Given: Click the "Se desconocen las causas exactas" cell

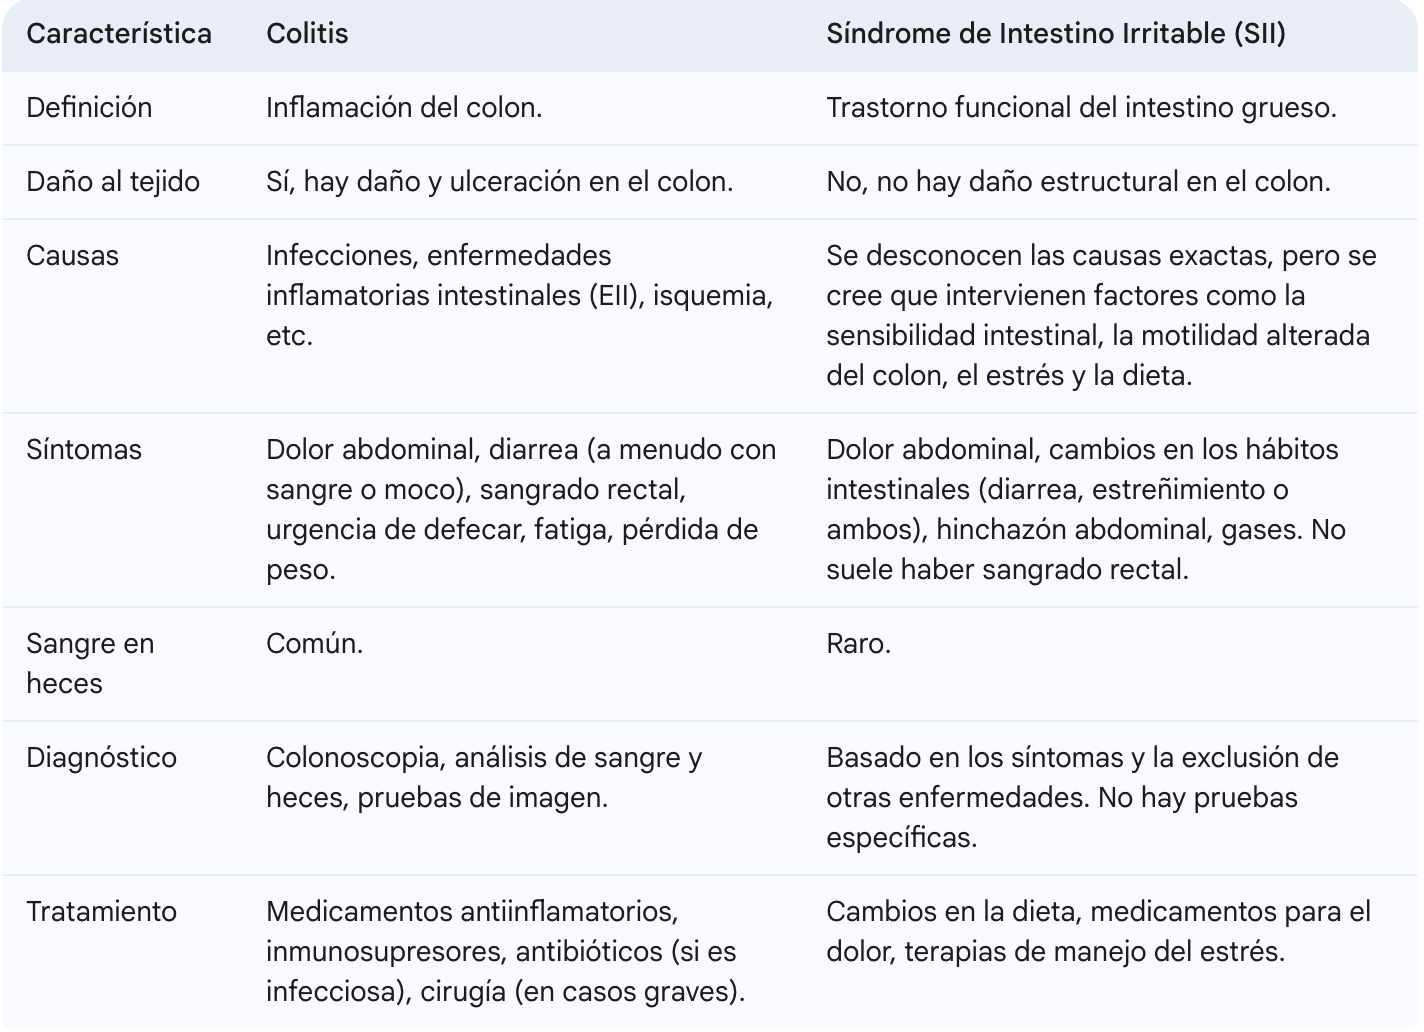Looking at the screenshot, I should pyautogui.click(x=1100, y=316).
